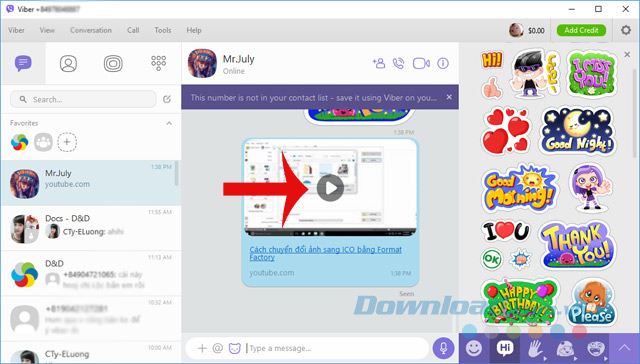Send the Thank You sticker
Image resolution: width=640 pixels, height=364 pixels.
point(578,245)
